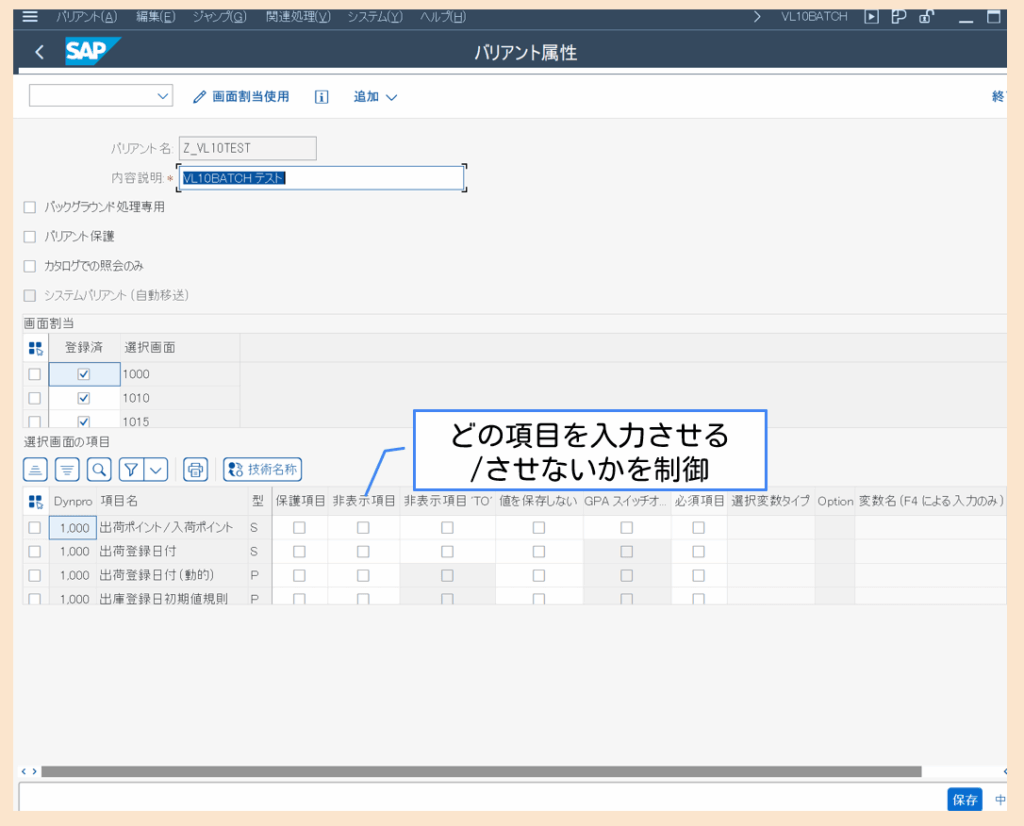This screenshot has width=1024, height=826.
Task: Uncheck 登録済 for screen 1000
Action: click(x=84, y=375)
